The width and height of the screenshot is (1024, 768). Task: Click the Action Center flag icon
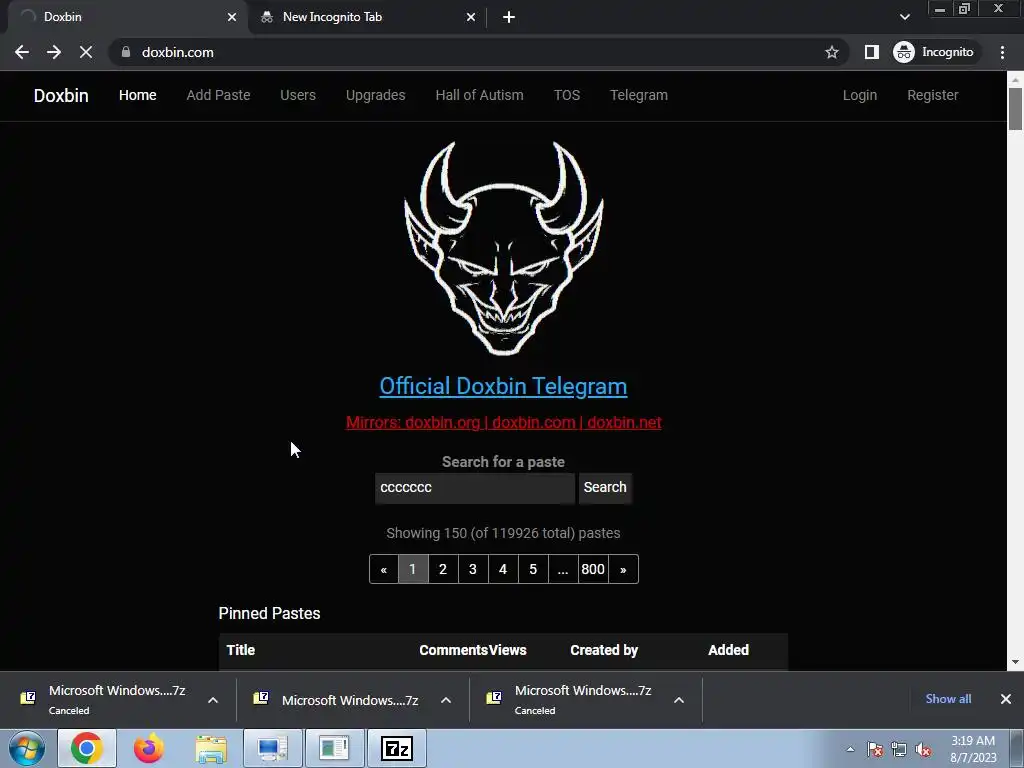point(875,749)
